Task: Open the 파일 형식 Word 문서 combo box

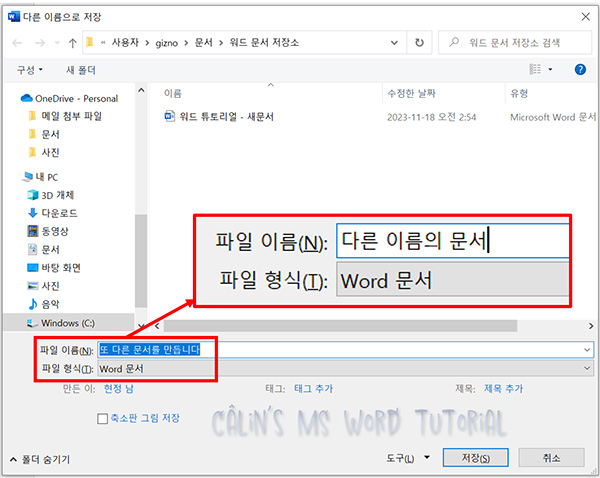Action: coord(345,369)
